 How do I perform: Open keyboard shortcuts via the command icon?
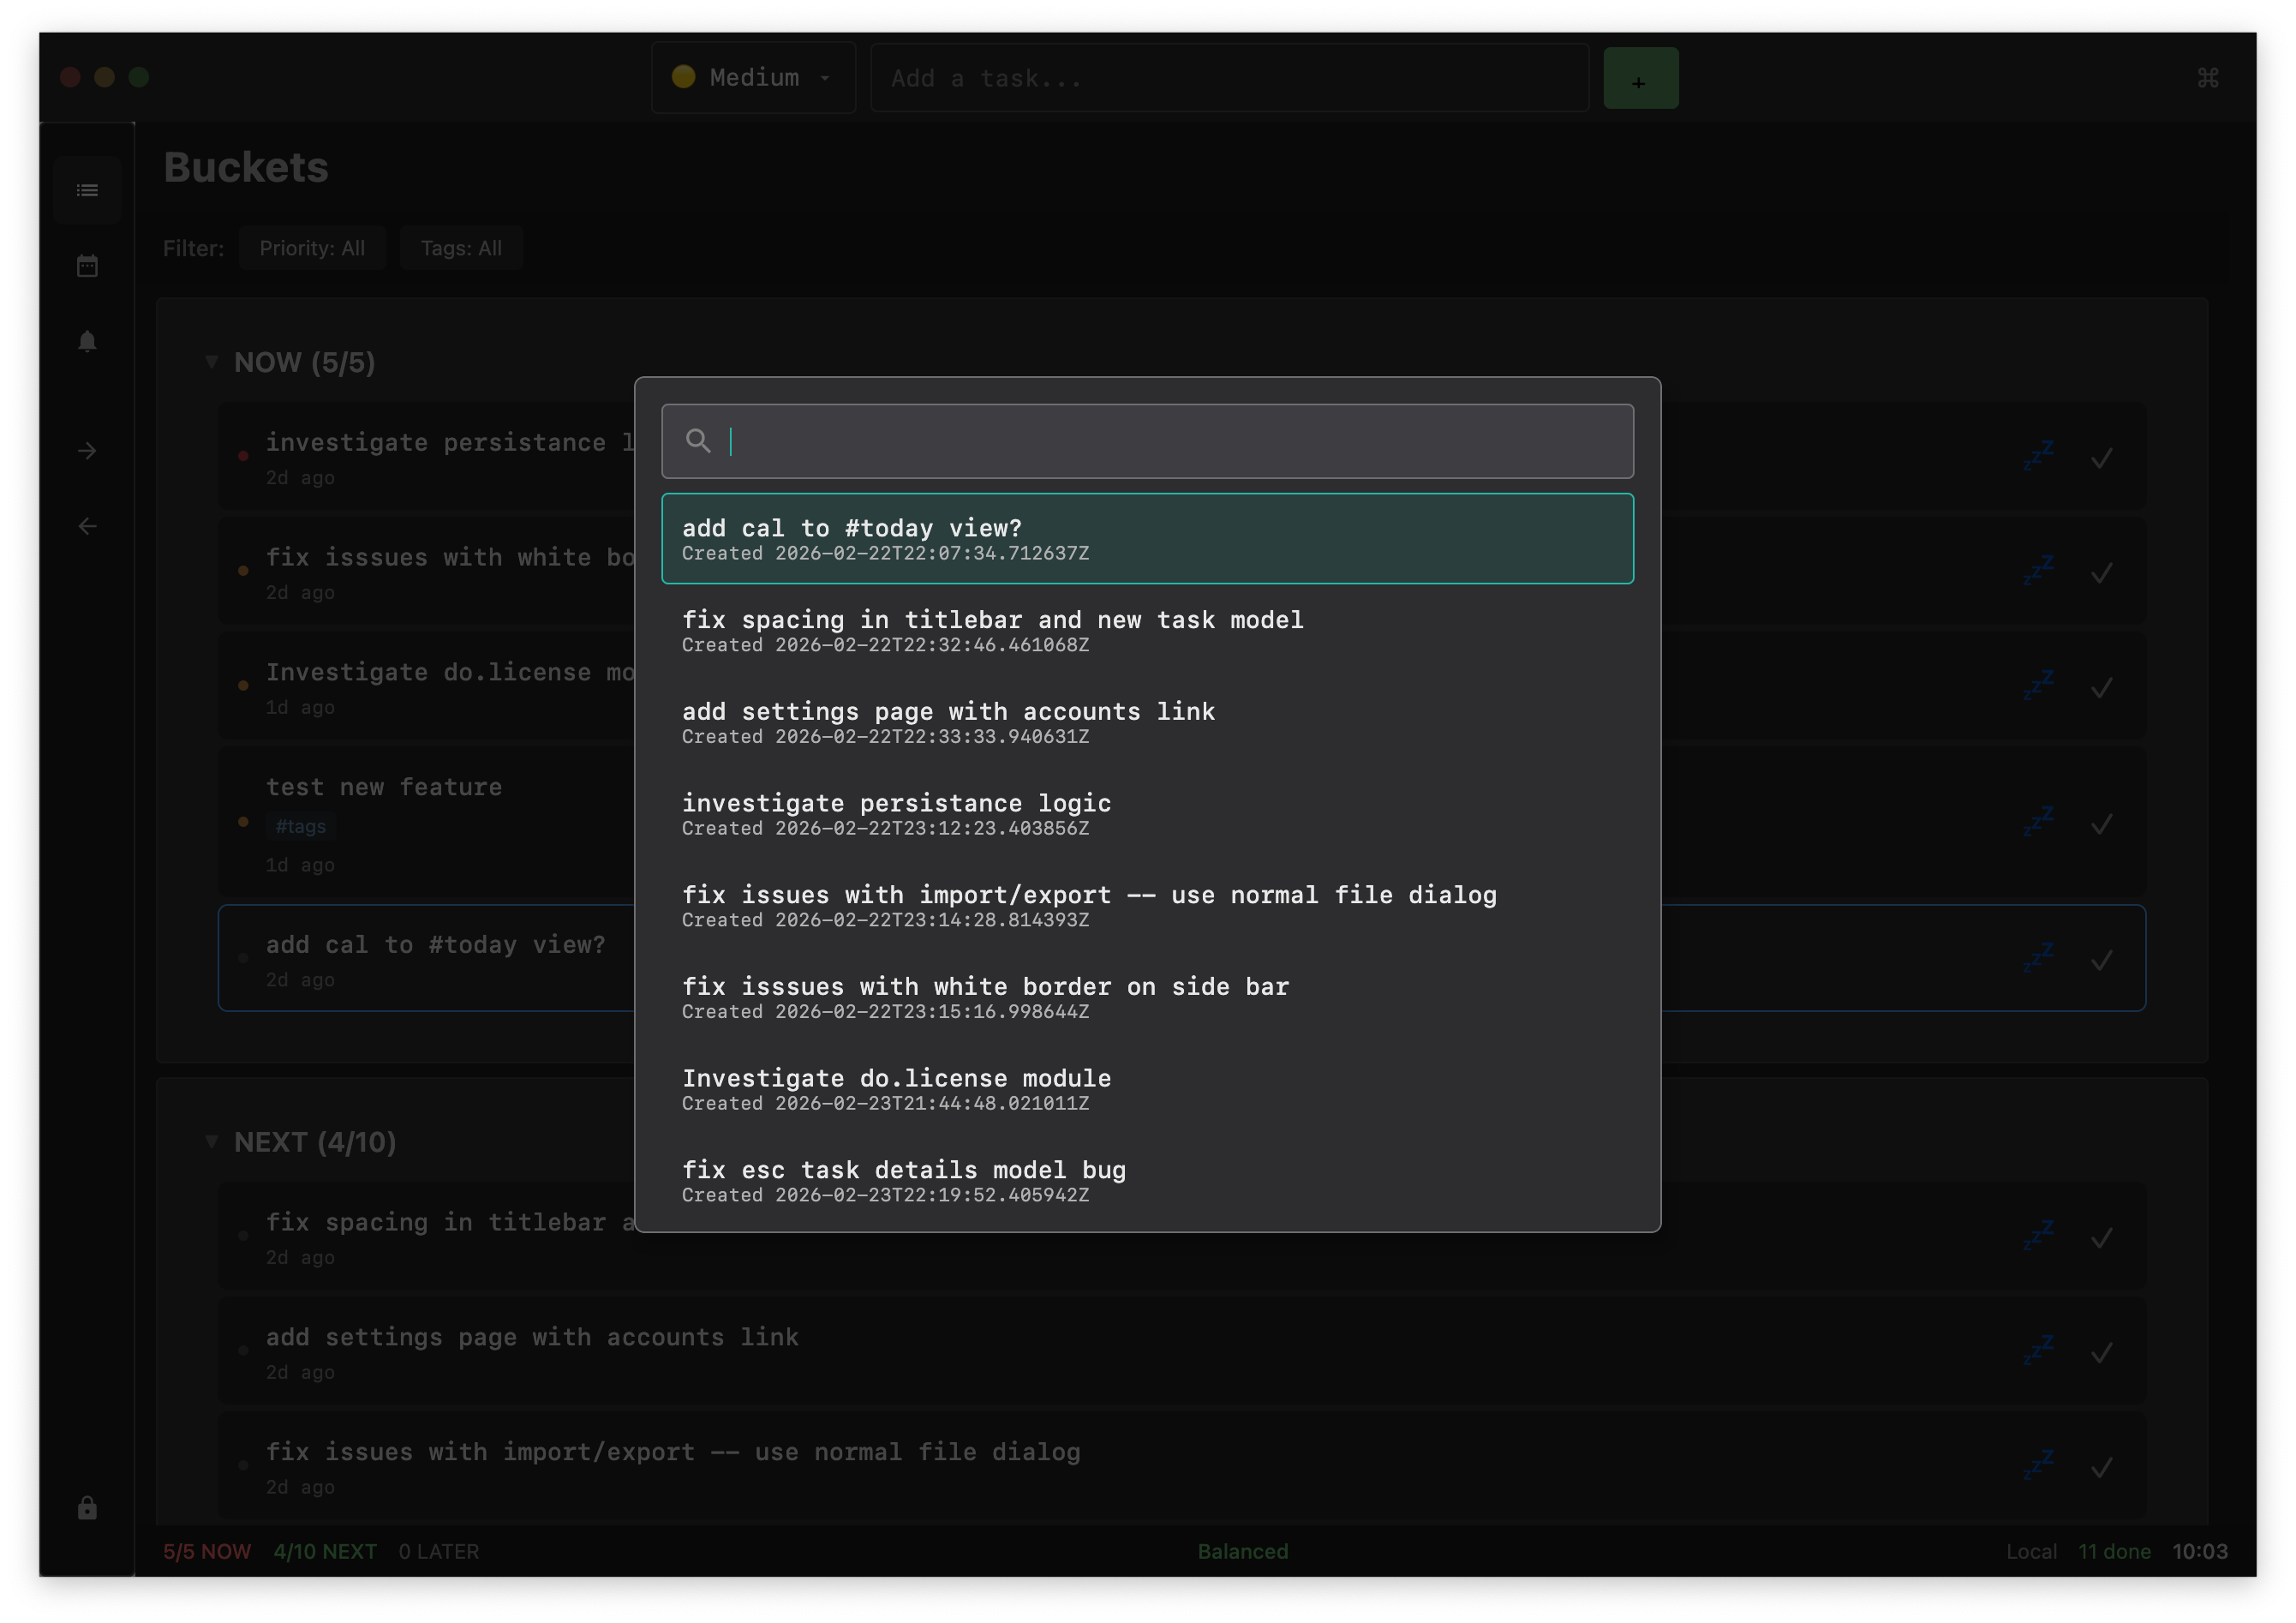click(x=2209, y=77)
